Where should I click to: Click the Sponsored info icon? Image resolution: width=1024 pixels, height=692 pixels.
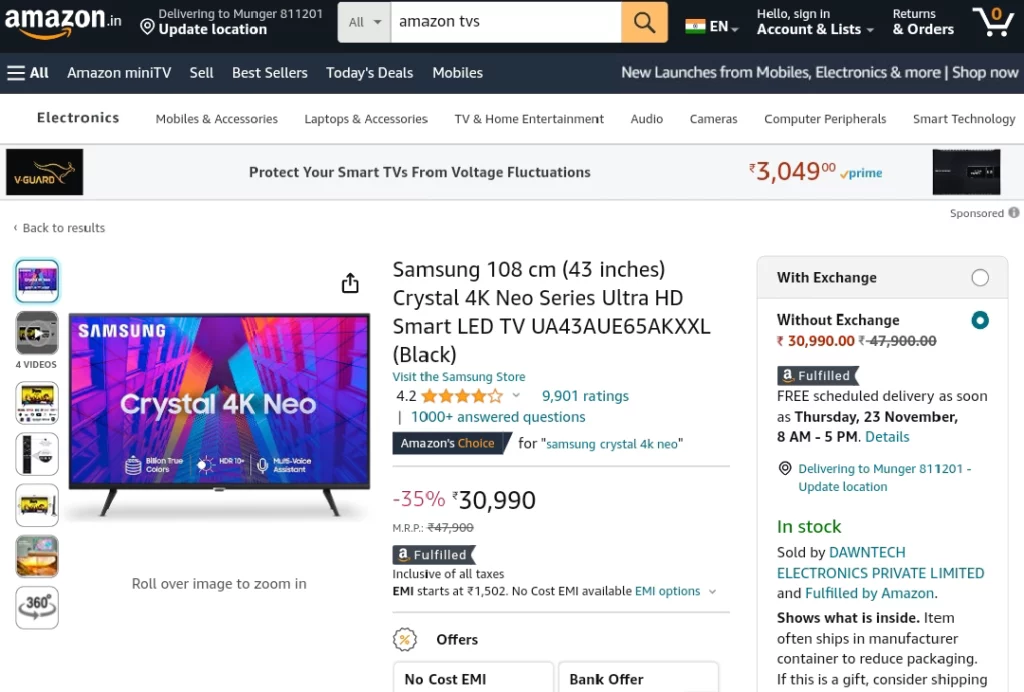(x=1014, y=213)
